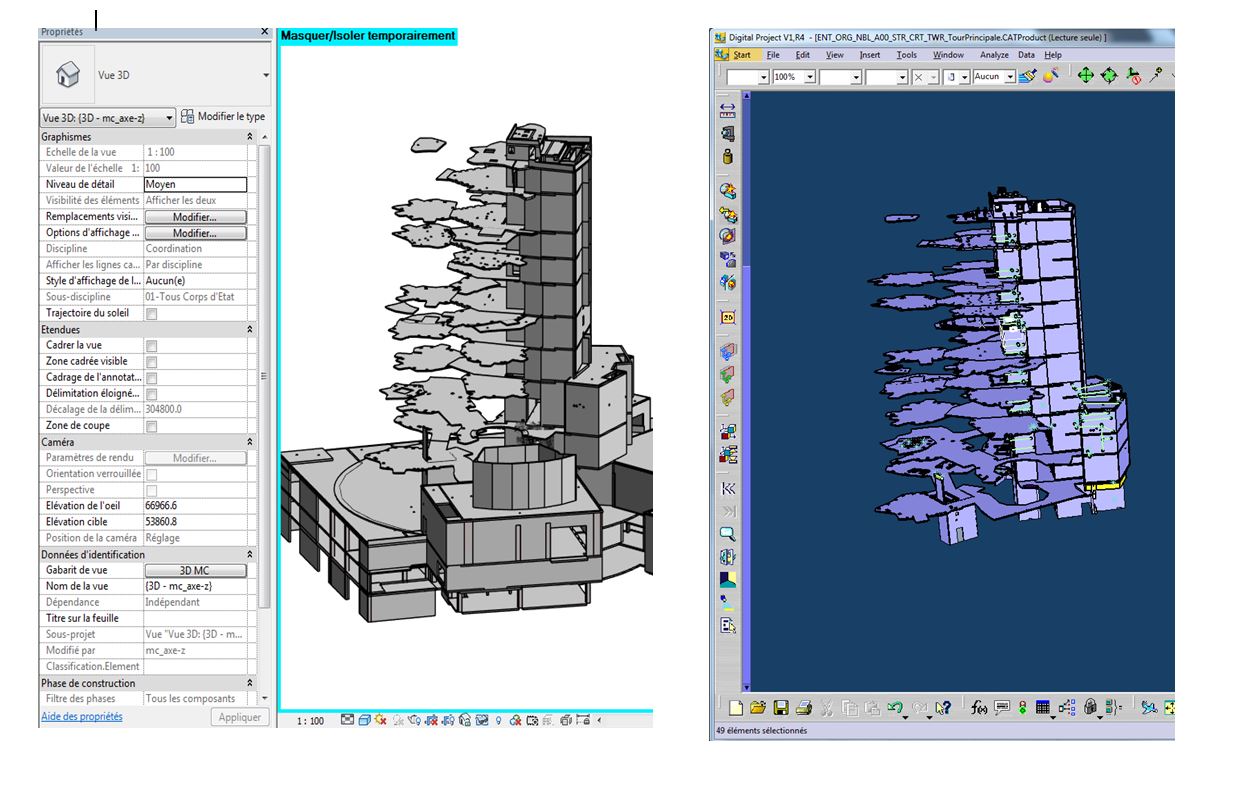
Task: Click the Undo arrow icon
Action: [x=896, y=708]
